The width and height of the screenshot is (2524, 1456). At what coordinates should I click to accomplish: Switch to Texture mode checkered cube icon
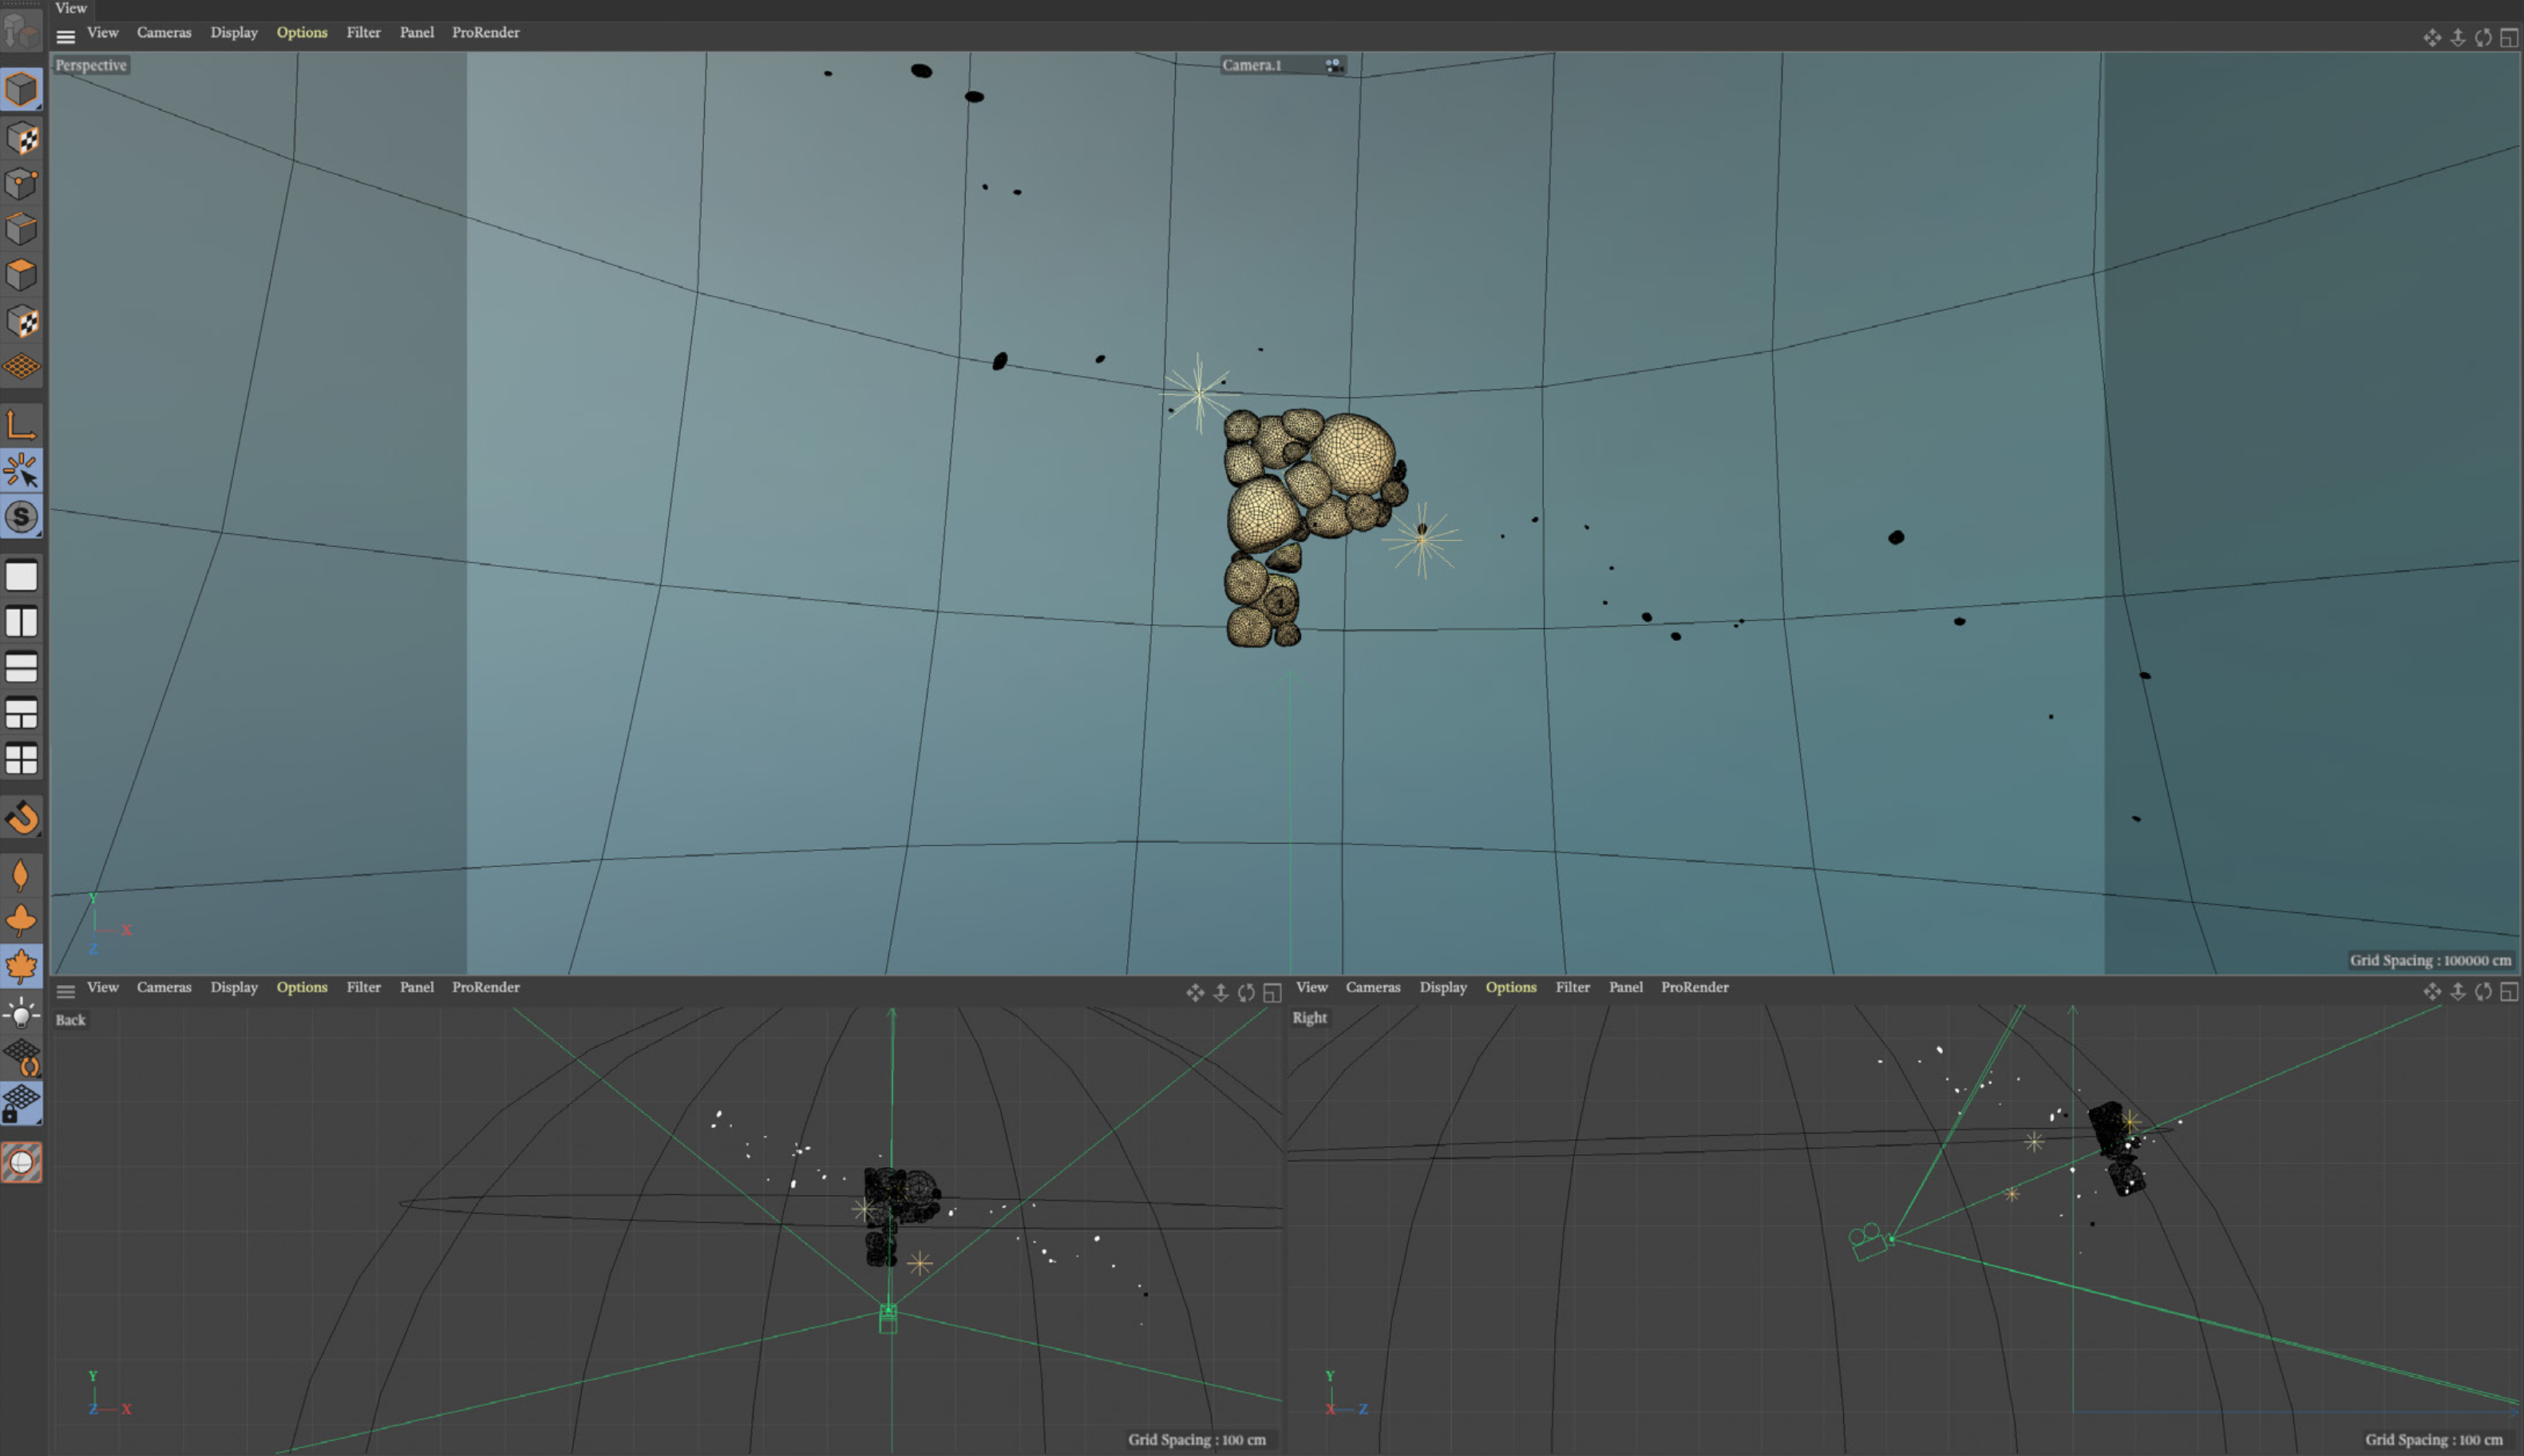(x=21, y=137)
